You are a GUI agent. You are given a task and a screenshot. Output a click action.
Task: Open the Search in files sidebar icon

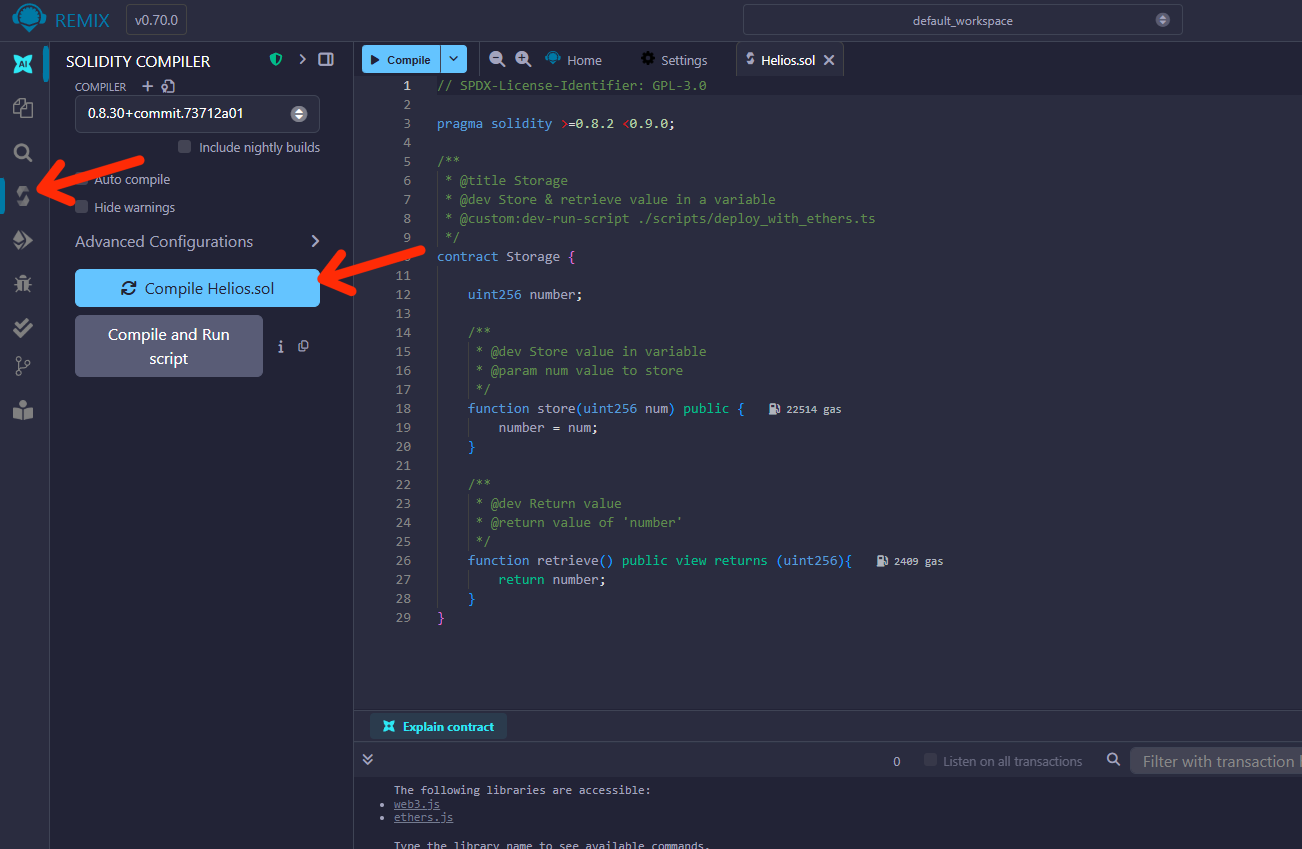[22, 152]
